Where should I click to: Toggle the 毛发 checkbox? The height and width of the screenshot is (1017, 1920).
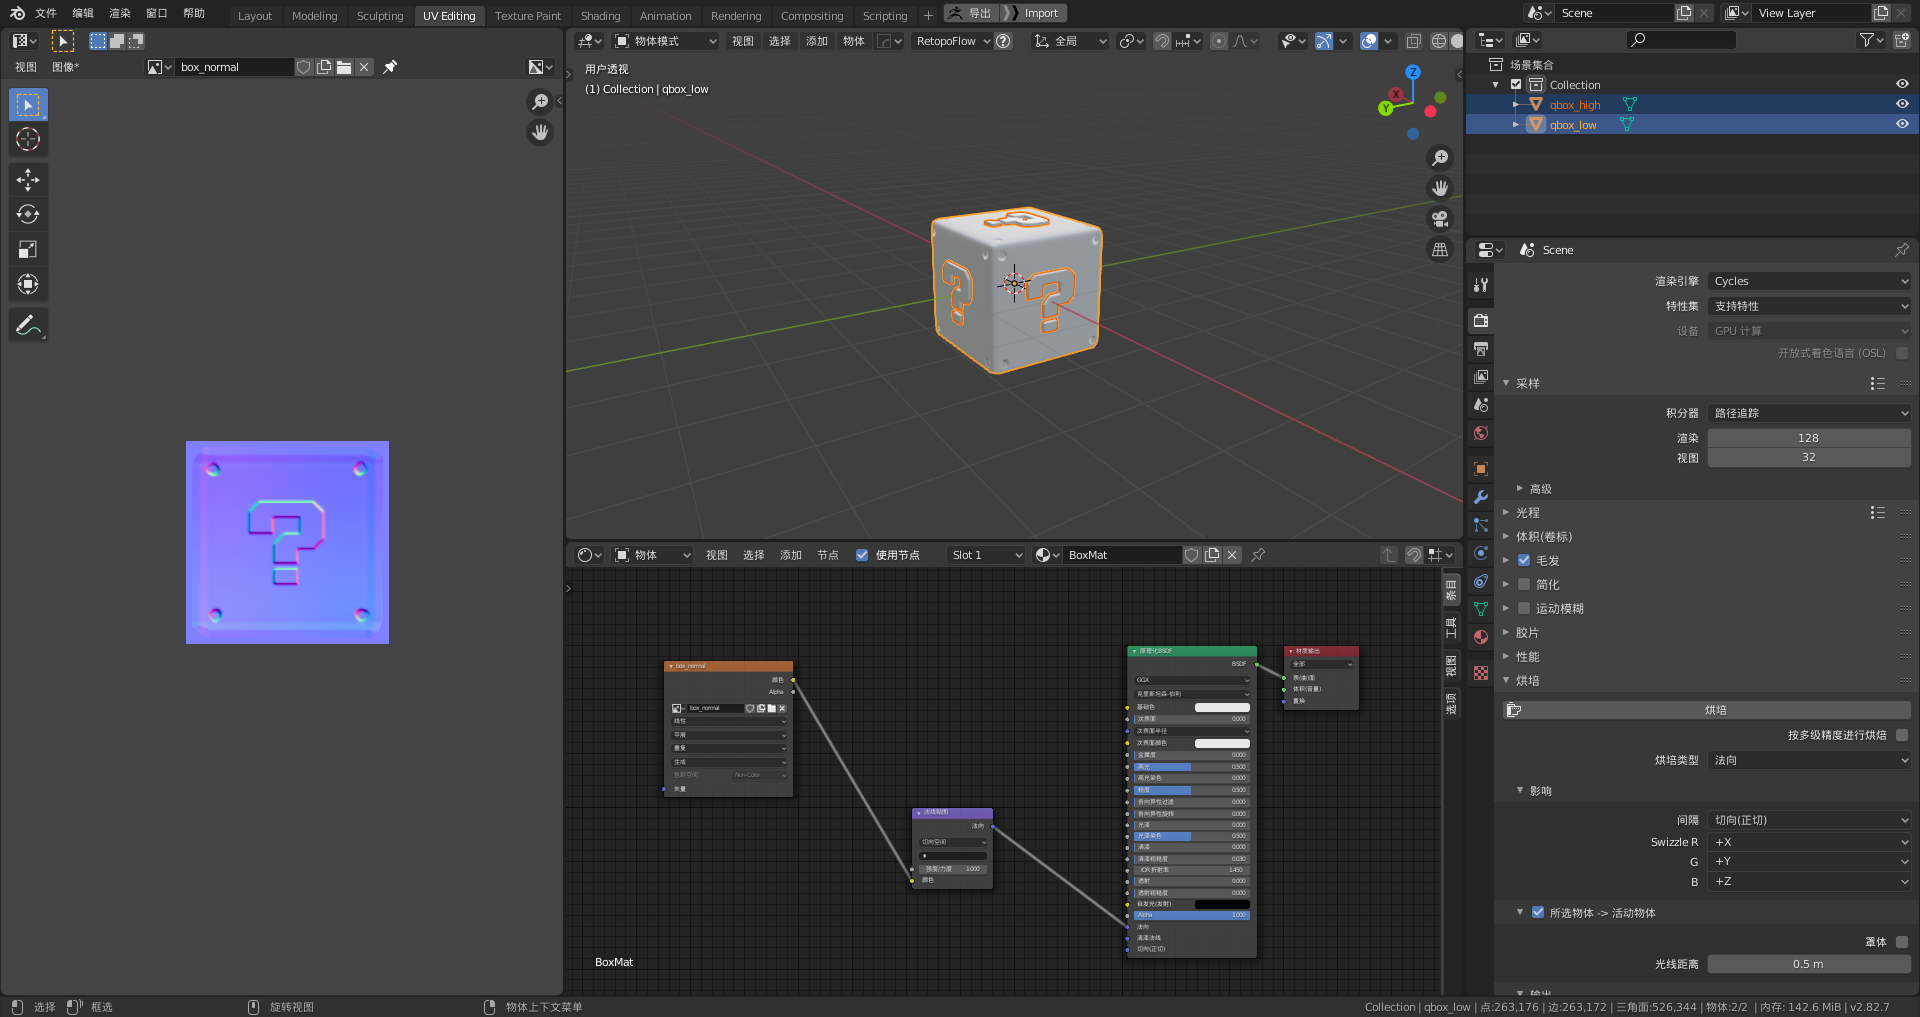tap(1524, 561)
